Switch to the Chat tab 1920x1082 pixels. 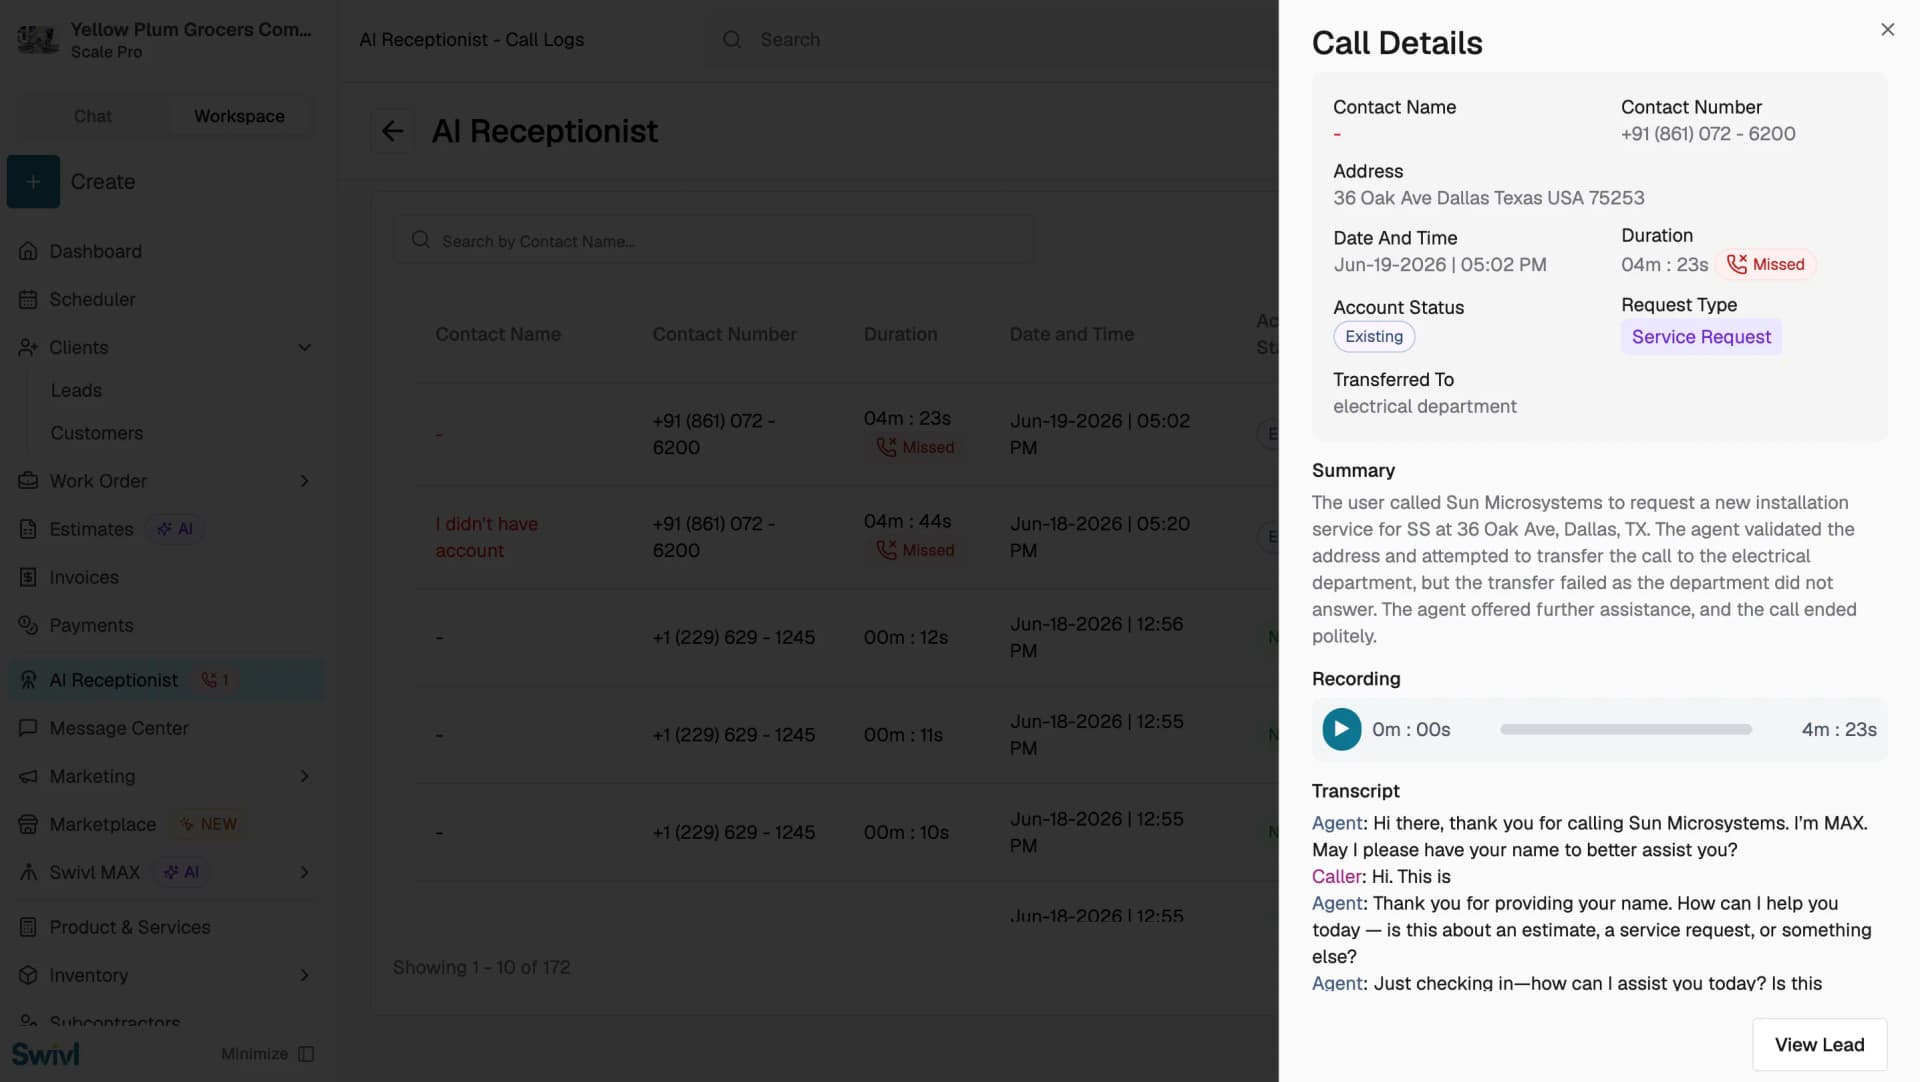[x=93, y=116]
